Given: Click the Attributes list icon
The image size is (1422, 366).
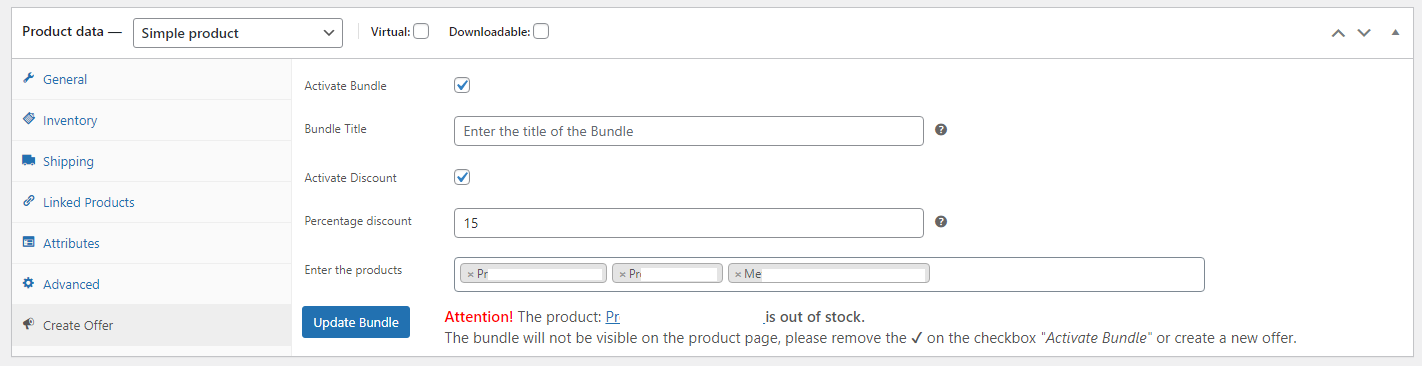Looking at the screenshot, I should pos(28,243).
